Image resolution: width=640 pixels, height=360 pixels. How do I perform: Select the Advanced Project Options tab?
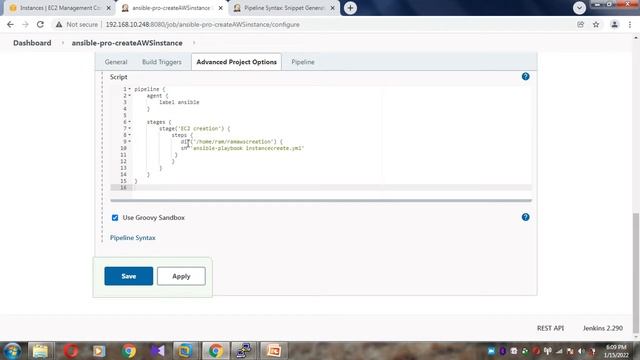(236, 62)
